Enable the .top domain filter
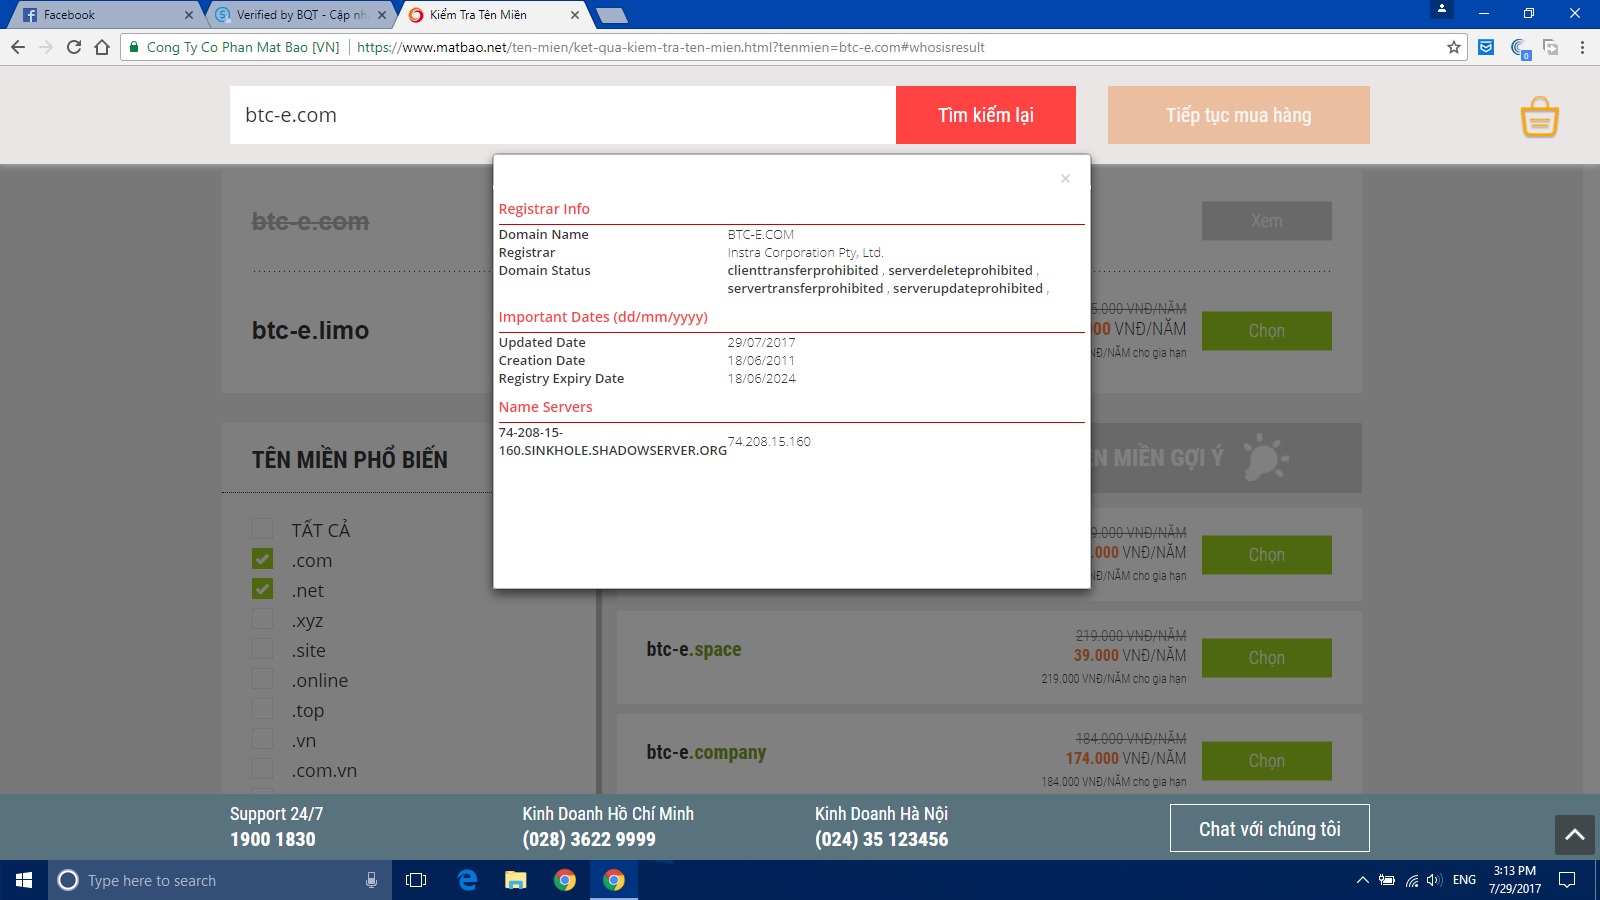Viewport: 1600px width, 900px height. (262, 709)
